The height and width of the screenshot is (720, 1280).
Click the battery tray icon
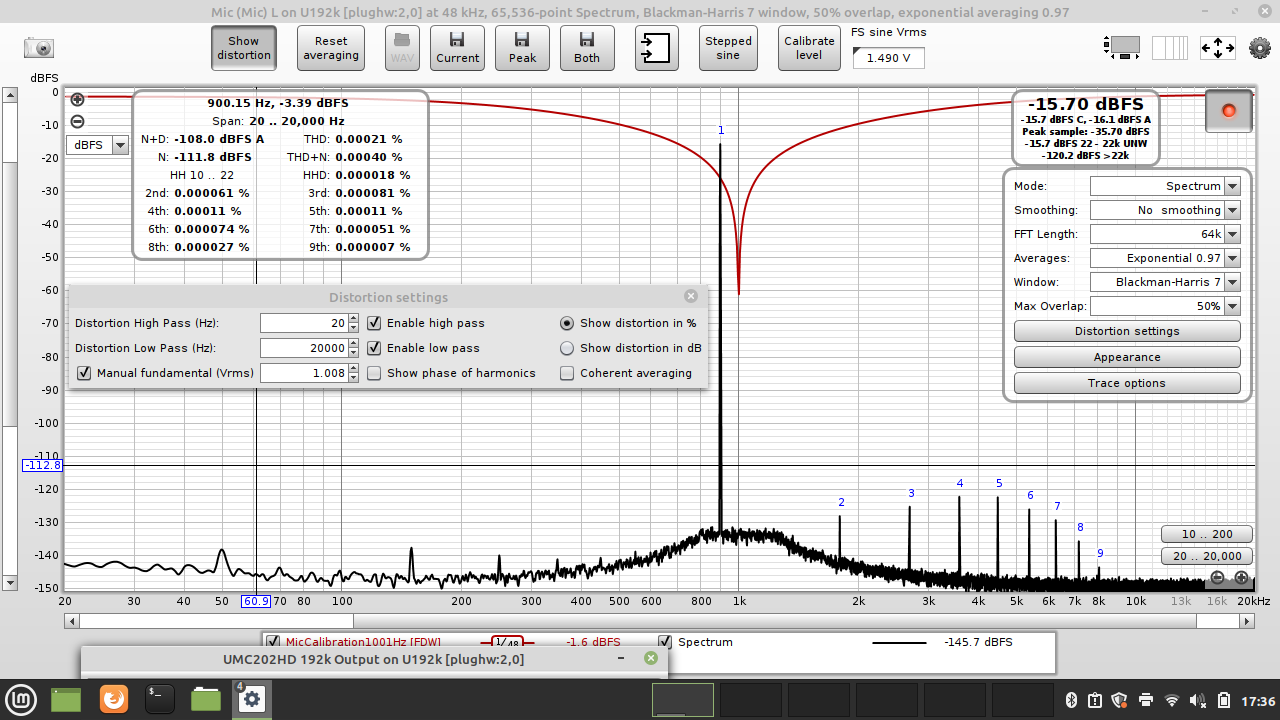[x=1224, y=700]
